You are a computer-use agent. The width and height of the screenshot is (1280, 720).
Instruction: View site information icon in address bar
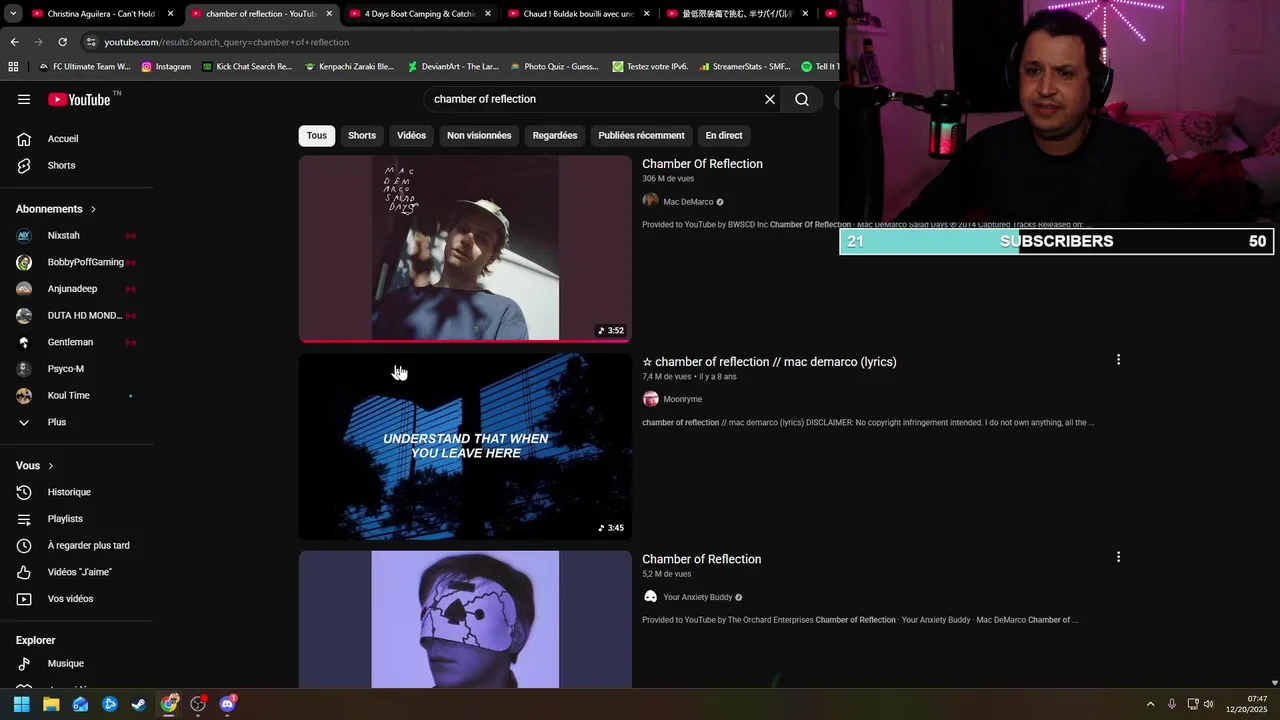coord(91,42)
